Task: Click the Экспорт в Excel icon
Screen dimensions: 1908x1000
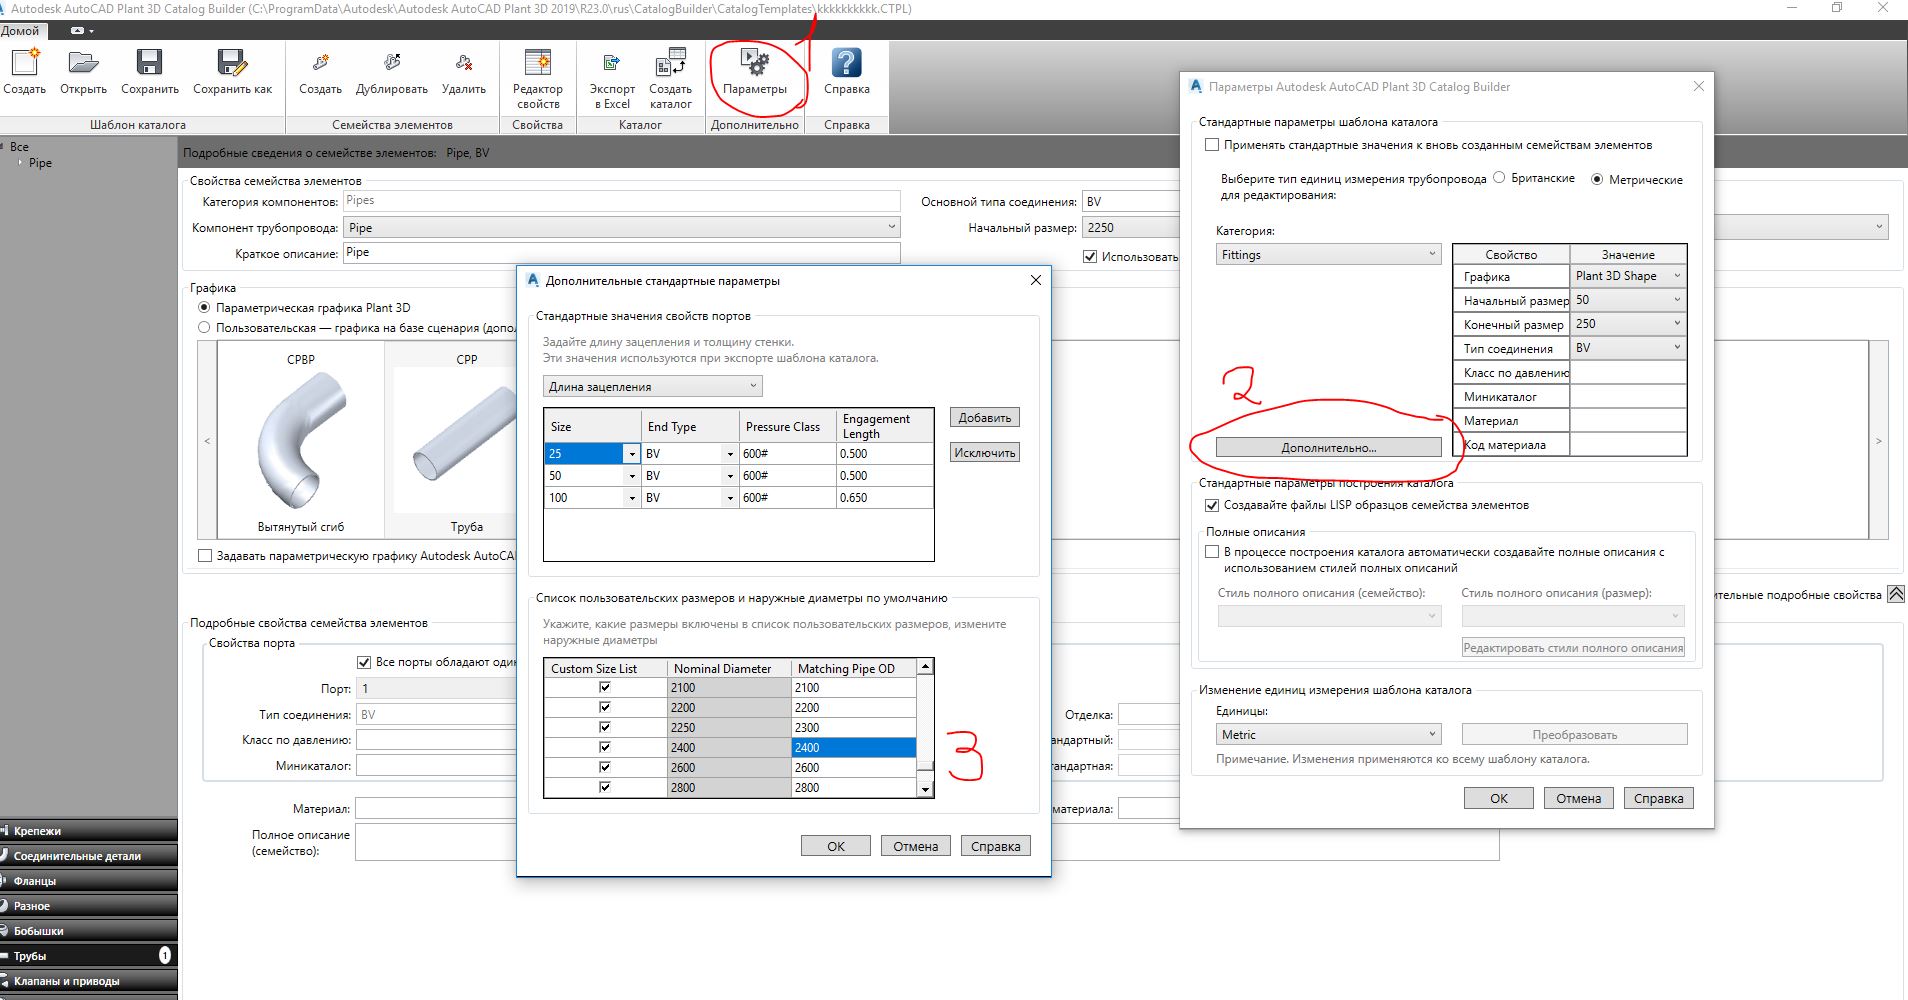Action: pos(612,63)
